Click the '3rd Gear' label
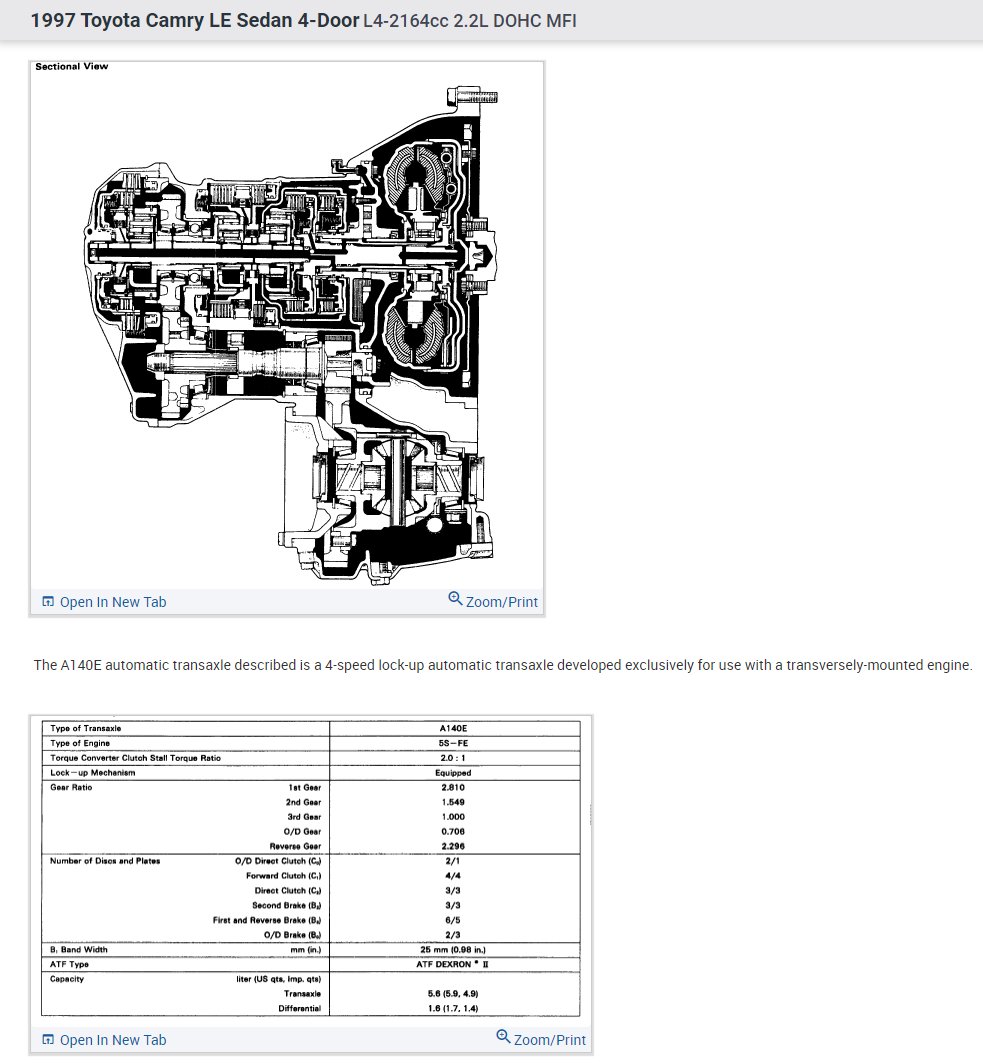This screenshot has width=983, height=1063. 304,817
